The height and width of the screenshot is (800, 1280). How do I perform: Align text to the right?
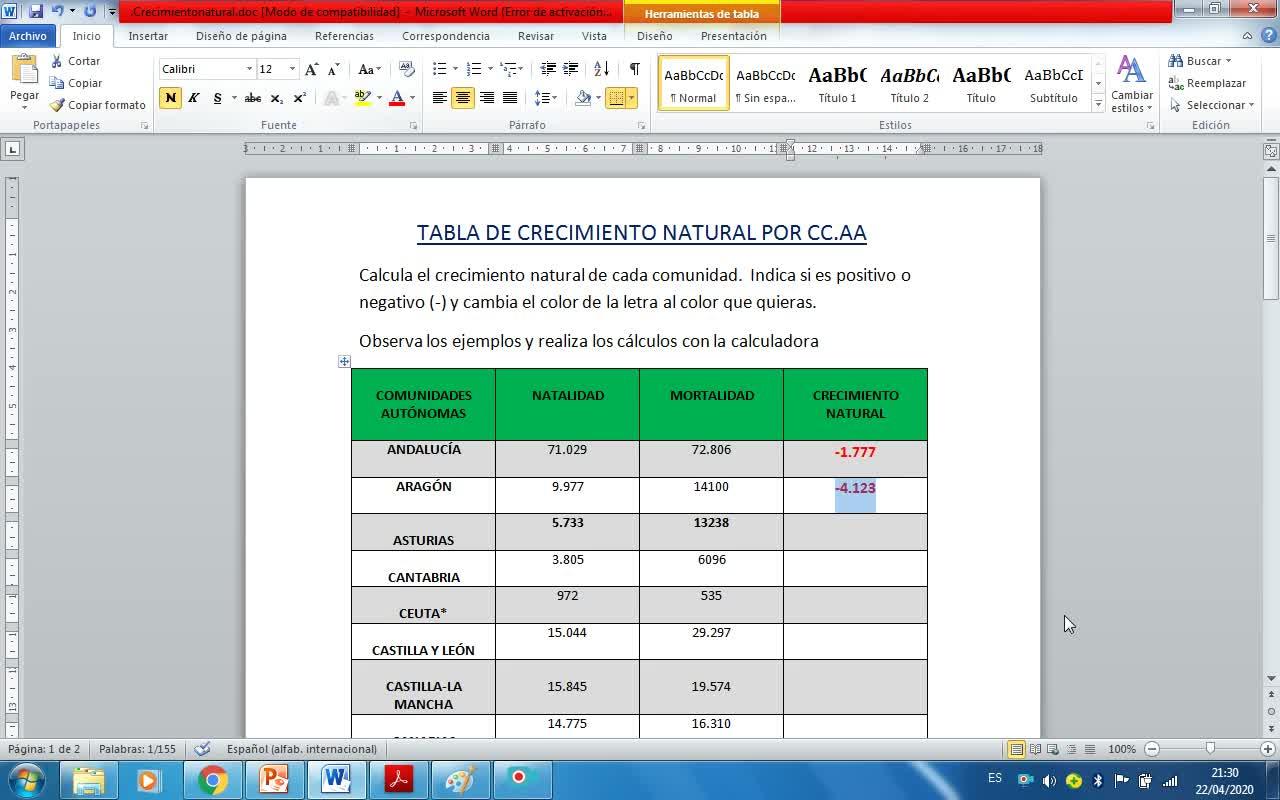click(x=486, y=98)
